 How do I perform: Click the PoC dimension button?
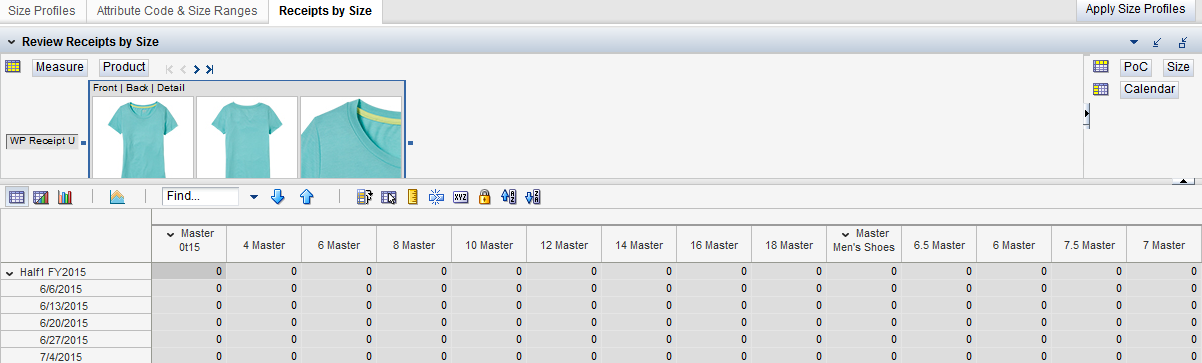pos(1136,67)
